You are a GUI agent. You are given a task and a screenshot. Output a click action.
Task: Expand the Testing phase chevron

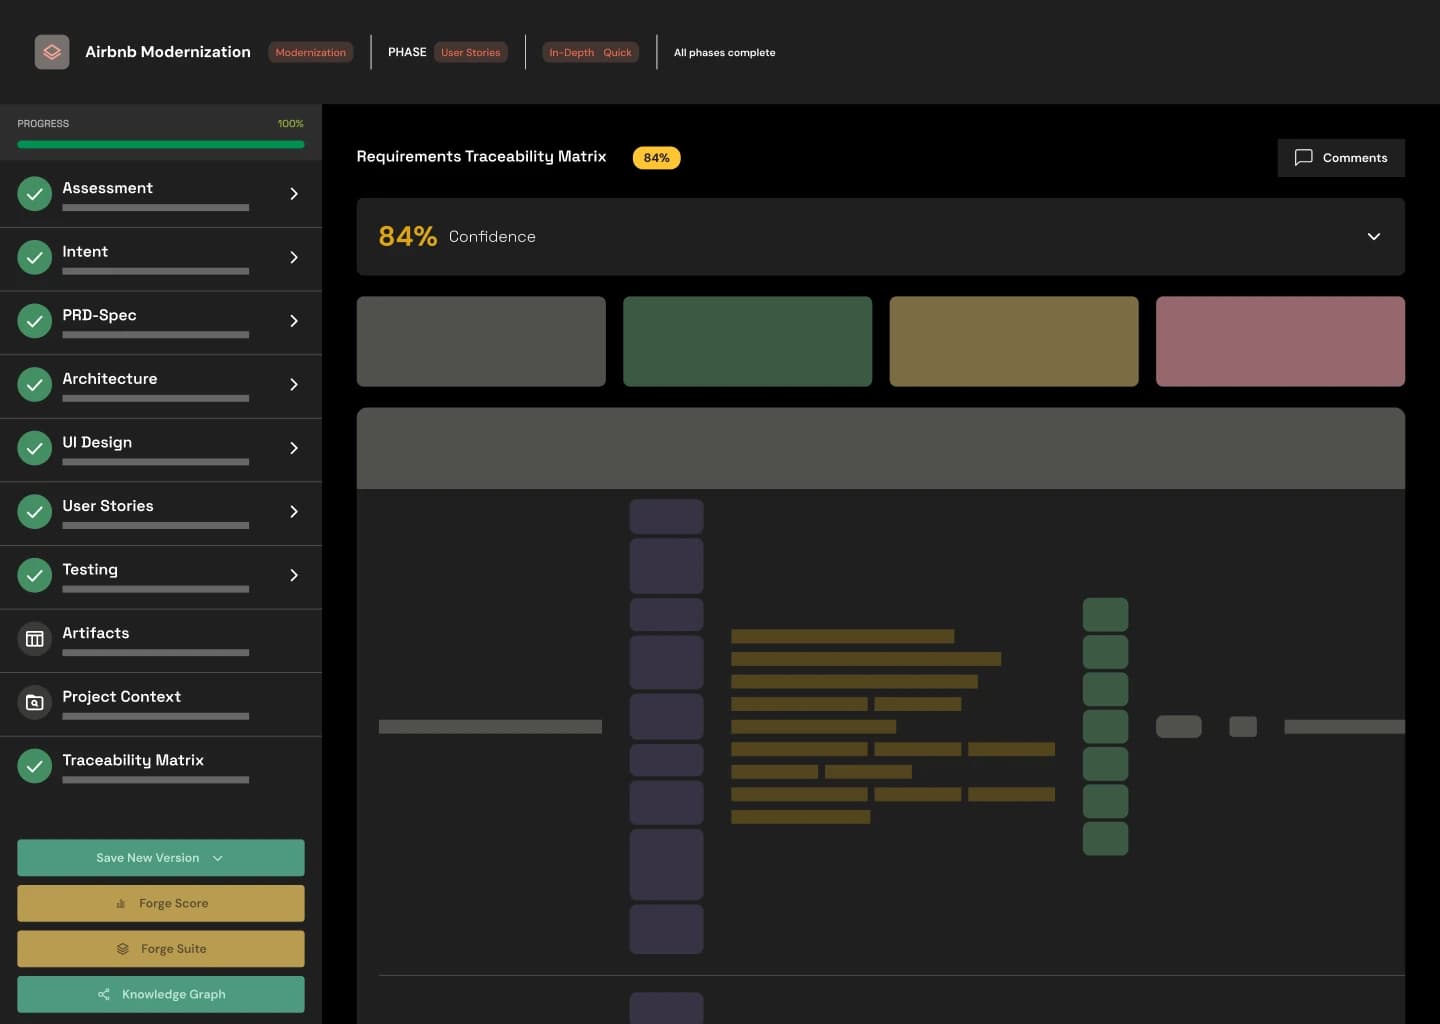[294, 576]
